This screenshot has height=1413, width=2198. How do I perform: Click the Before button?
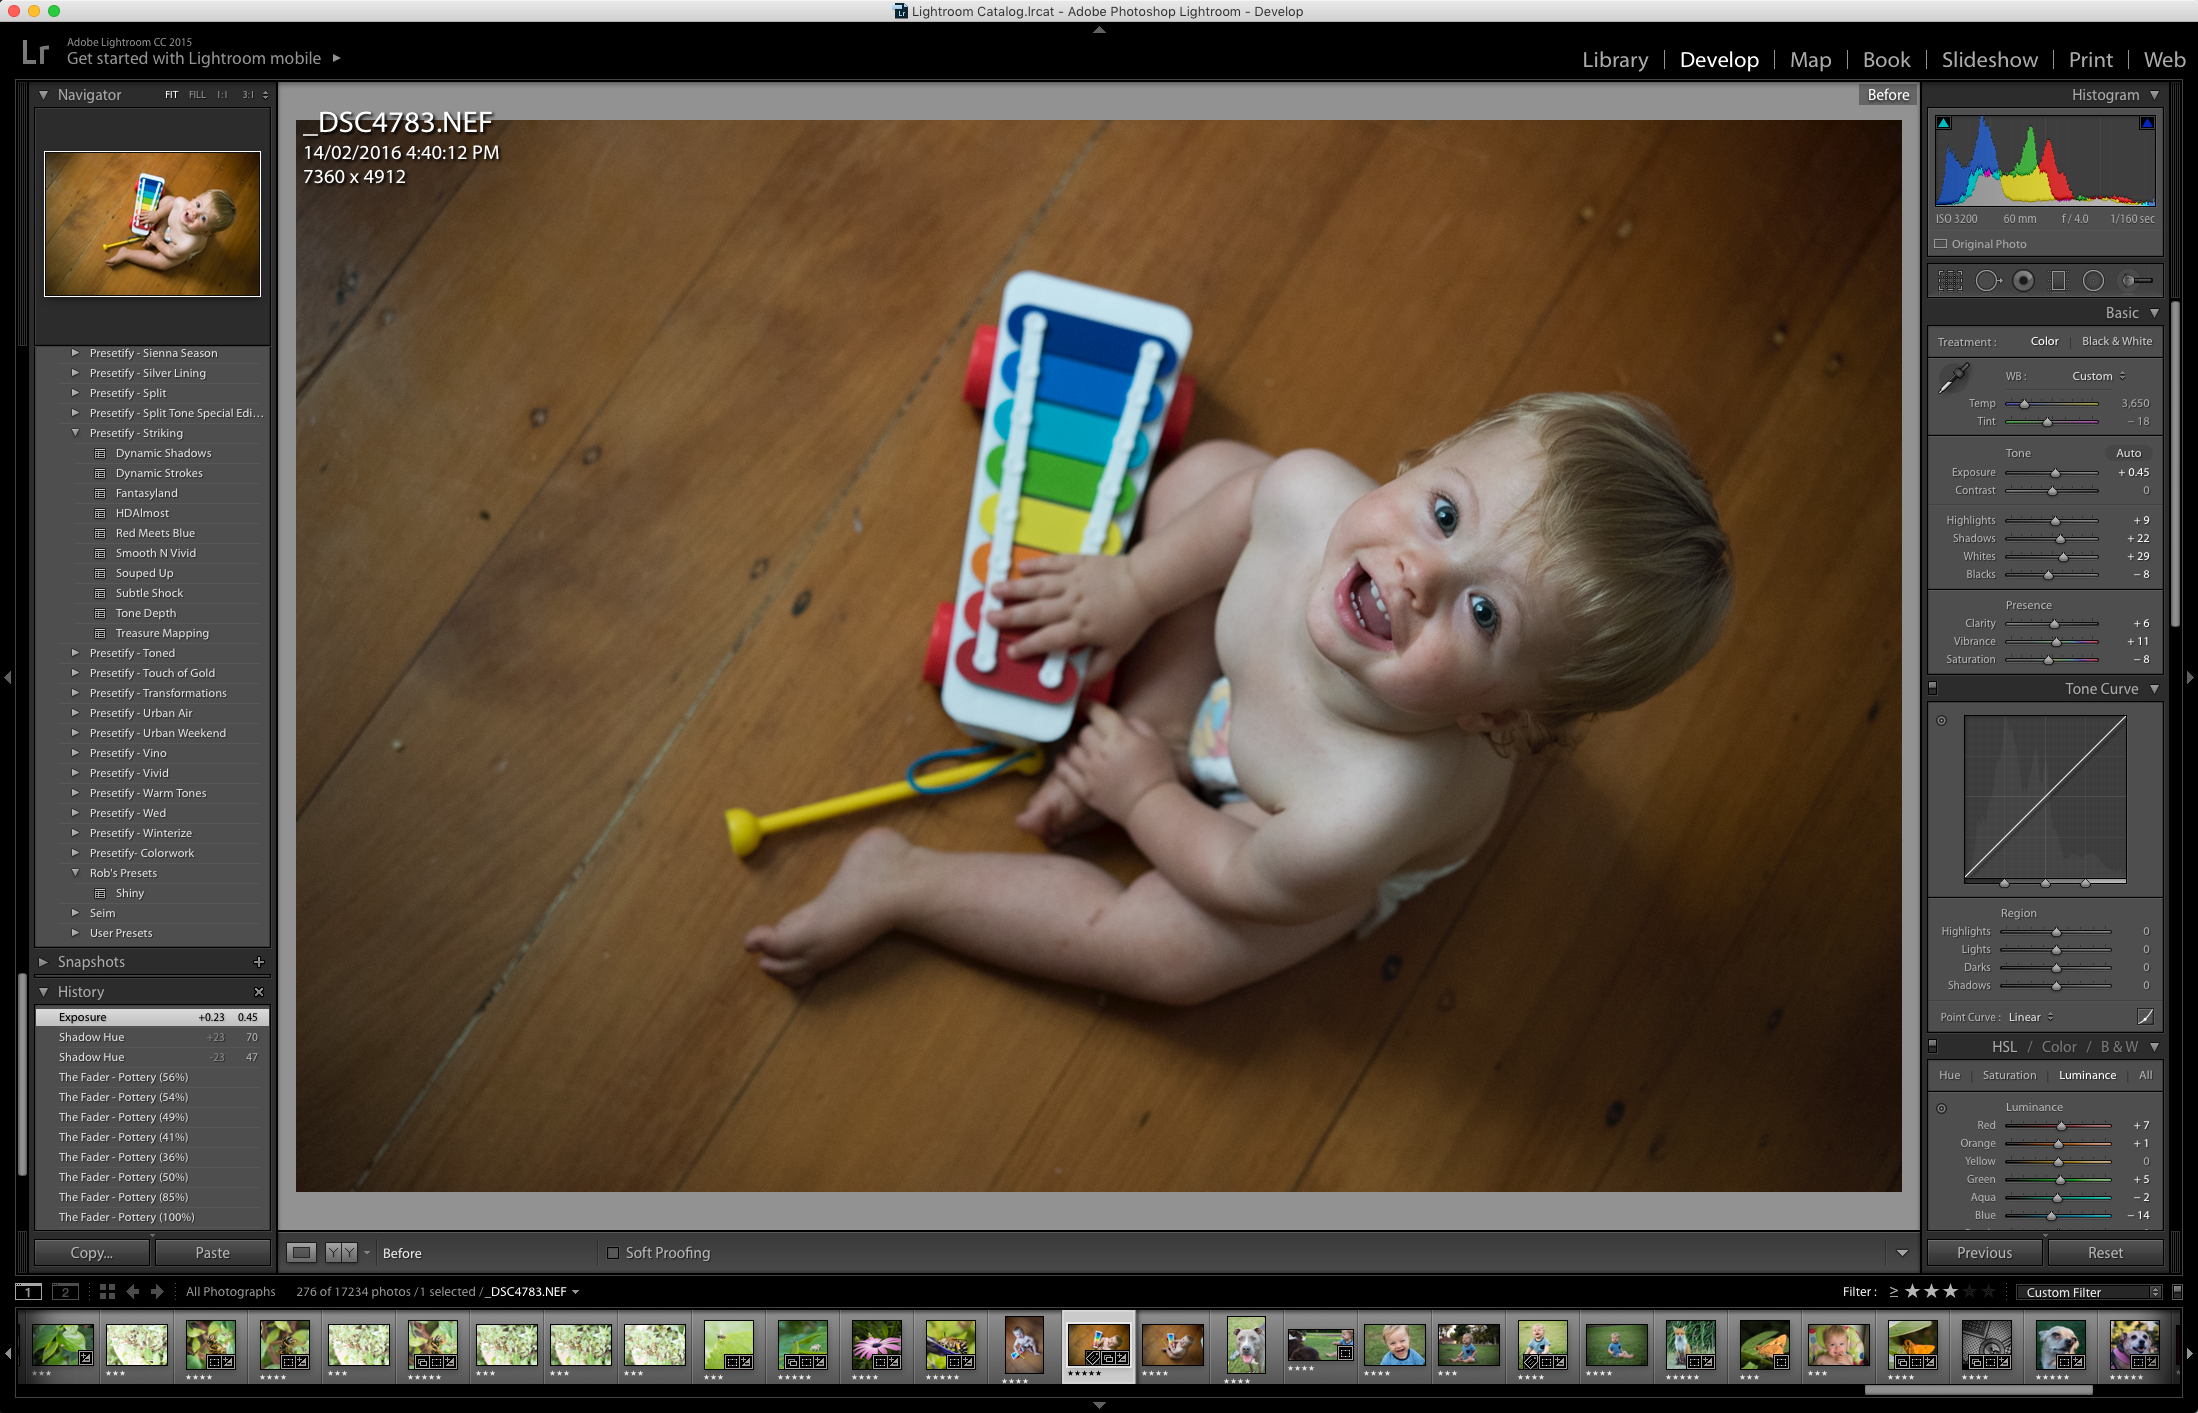pos(1889,95)
